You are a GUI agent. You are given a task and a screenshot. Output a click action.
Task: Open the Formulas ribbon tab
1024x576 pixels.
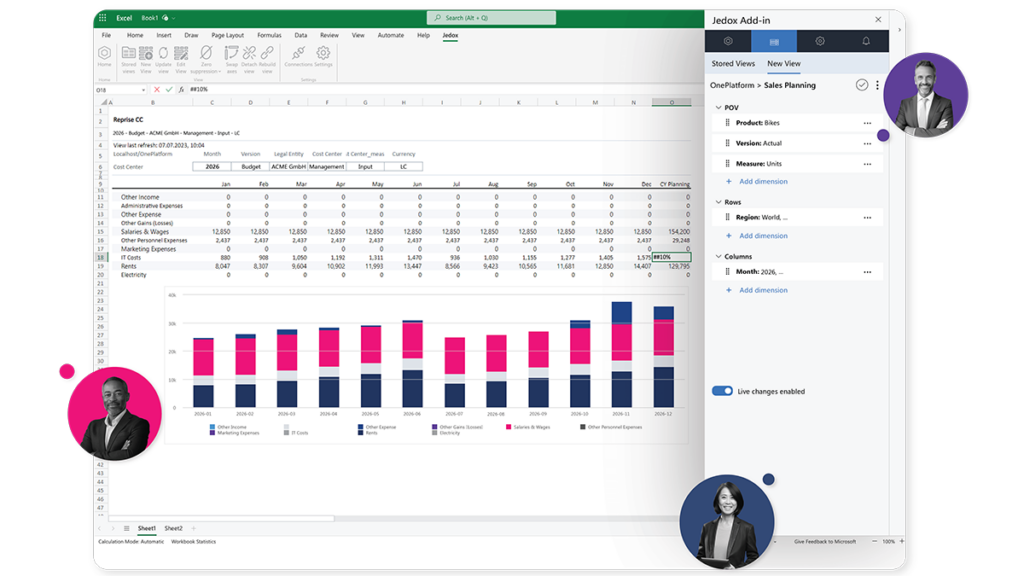point(269,35)
